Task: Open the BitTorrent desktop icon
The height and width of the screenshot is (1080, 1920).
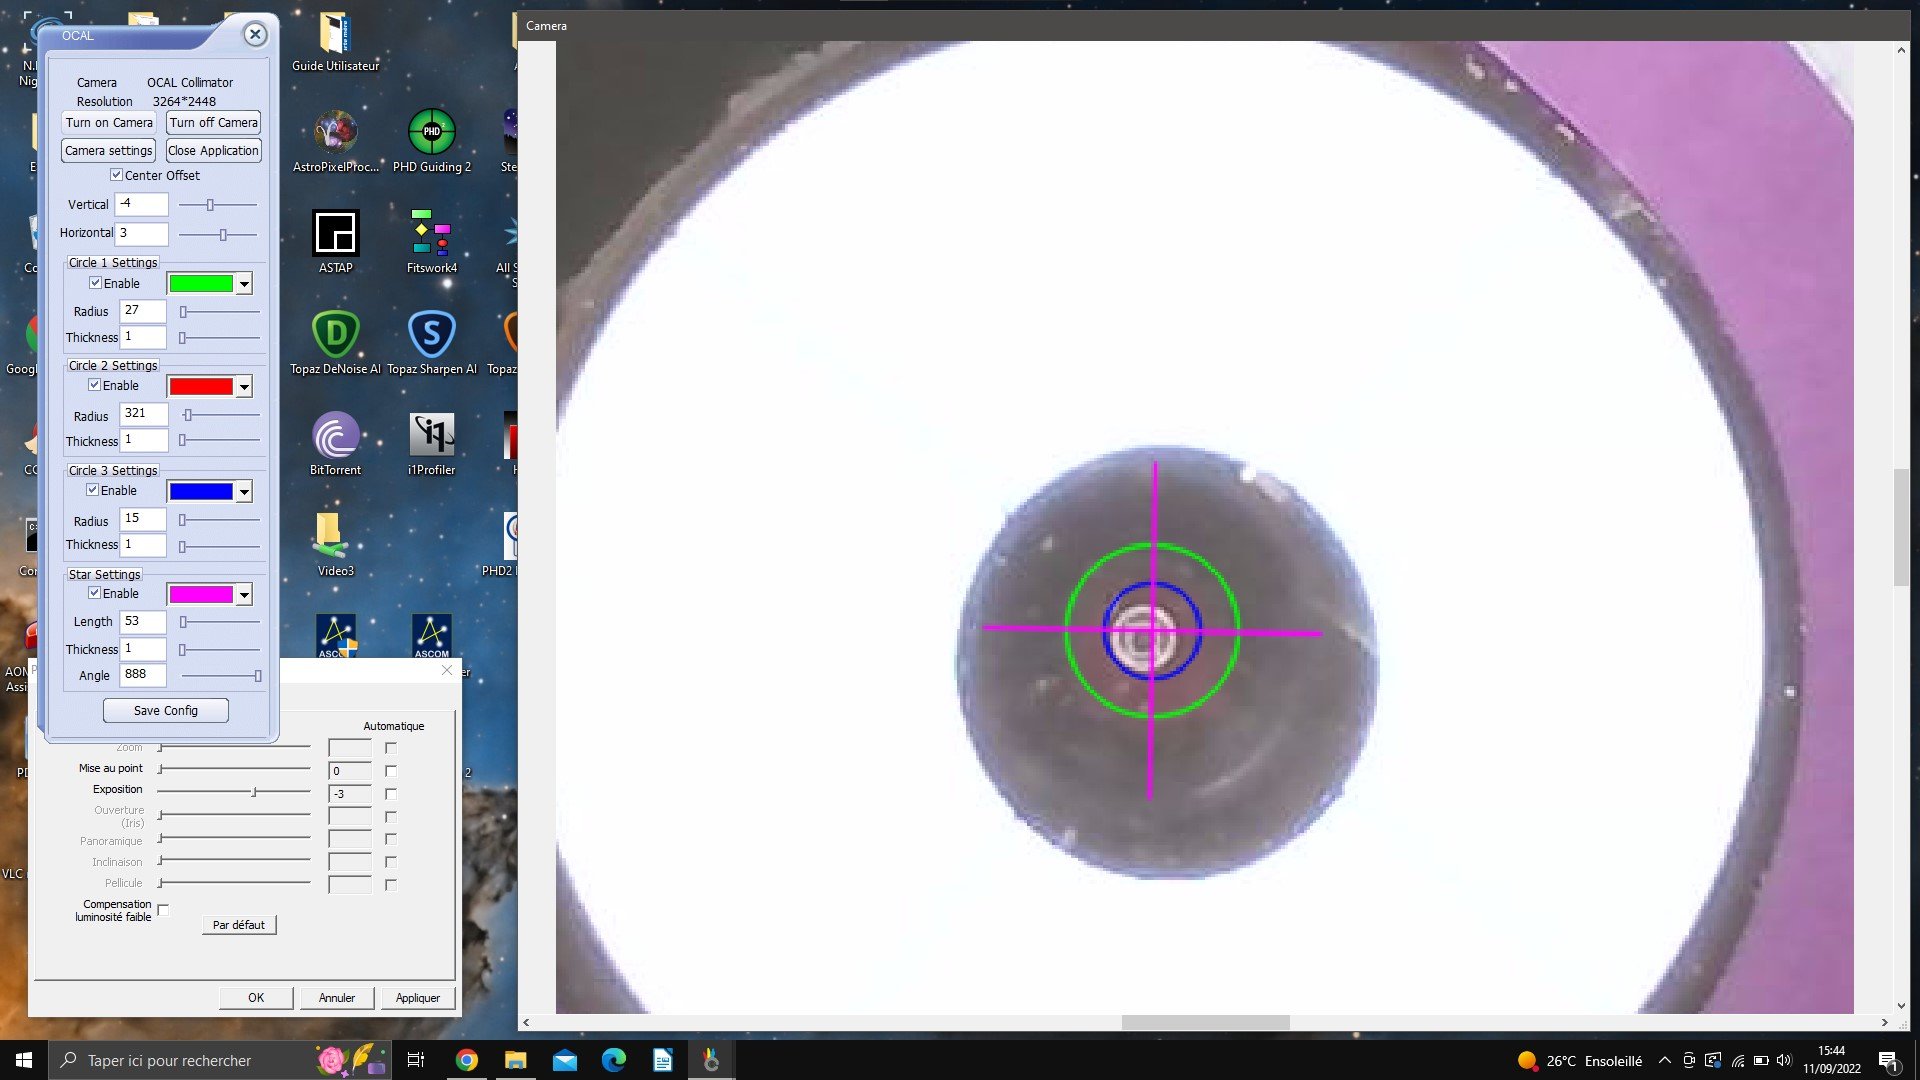Action: pyautogui.click(x=335, y=443)
